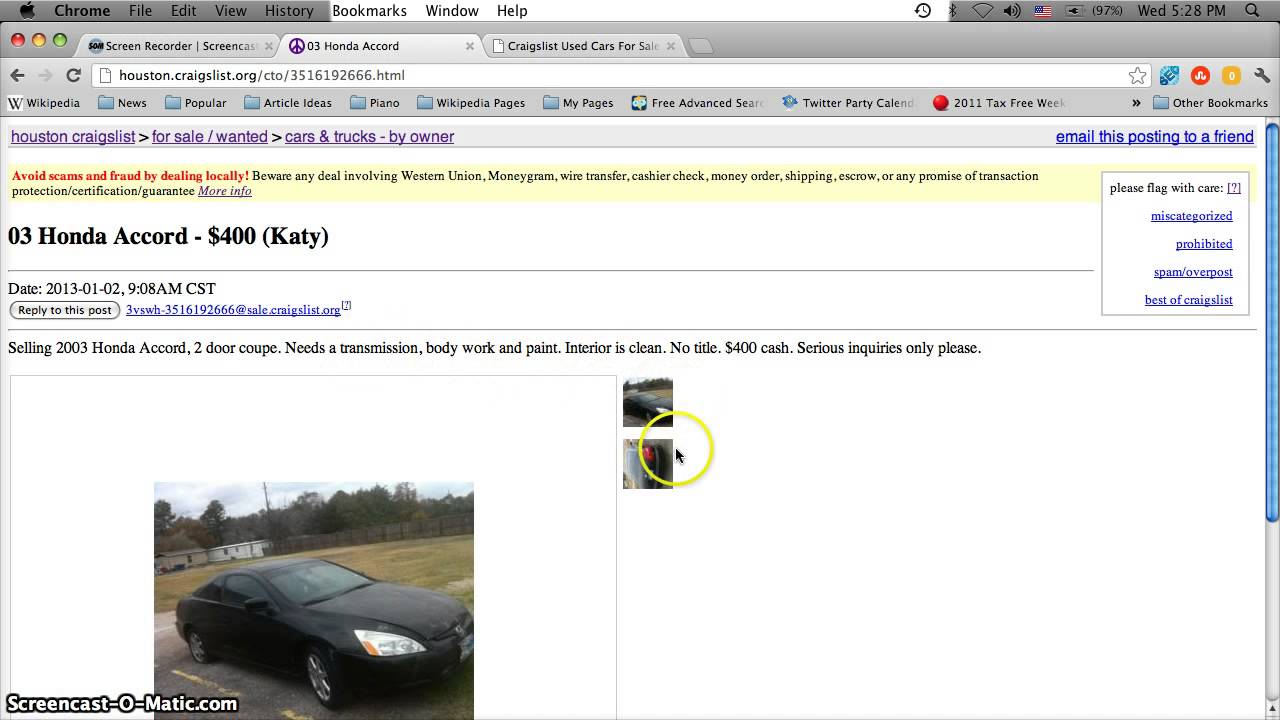Click email this posting to a friend
Viewport: 1280px width, 720px height.
coord(1155,137)
